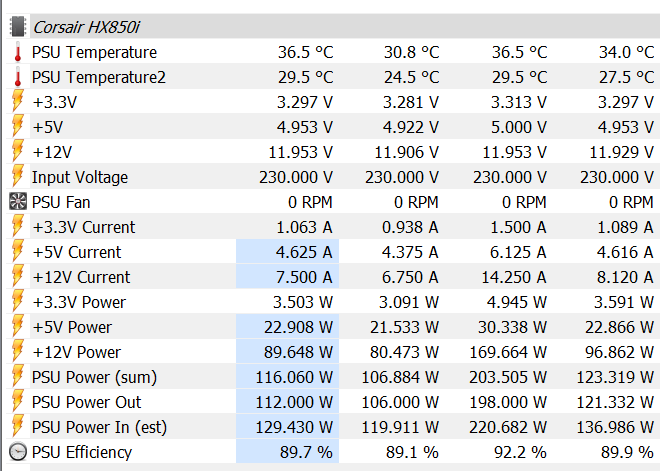Select the PSU Temperature2 sensor label
The image size is (666, 471).
(x=99, y=77)
